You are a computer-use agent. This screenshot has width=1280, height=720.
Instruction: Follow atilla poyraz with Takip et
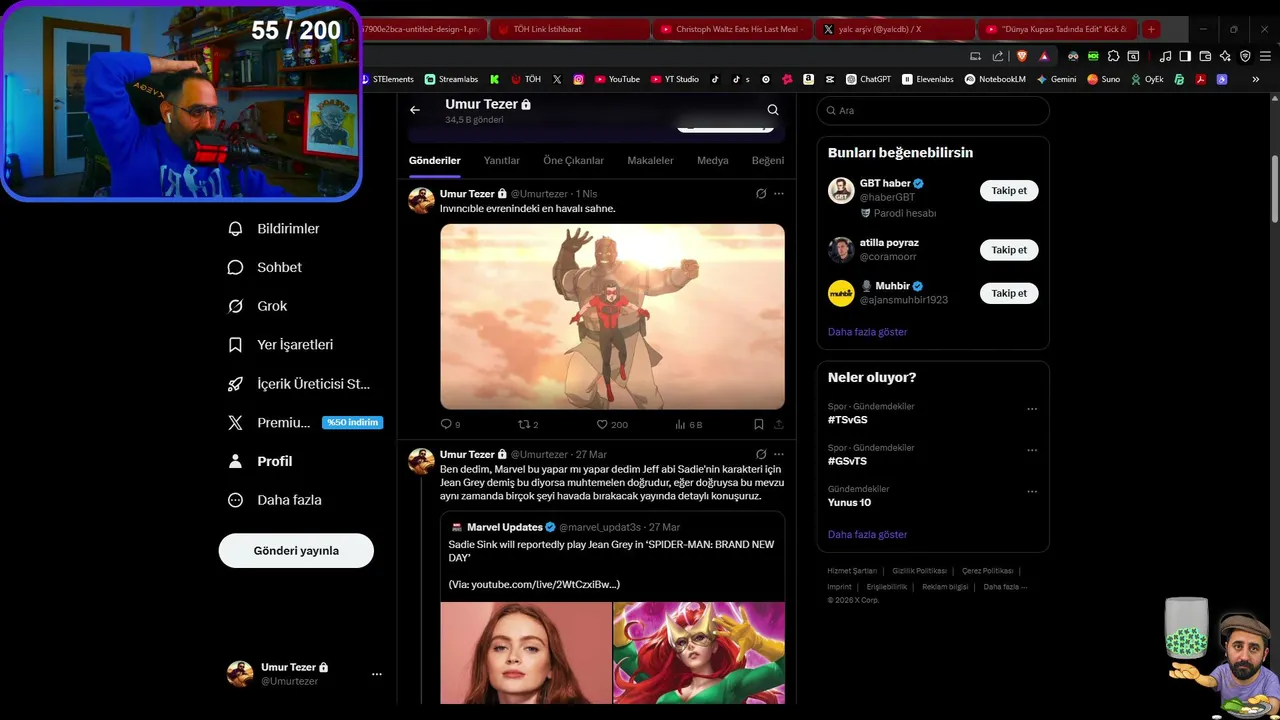(x=1009, y=250)
